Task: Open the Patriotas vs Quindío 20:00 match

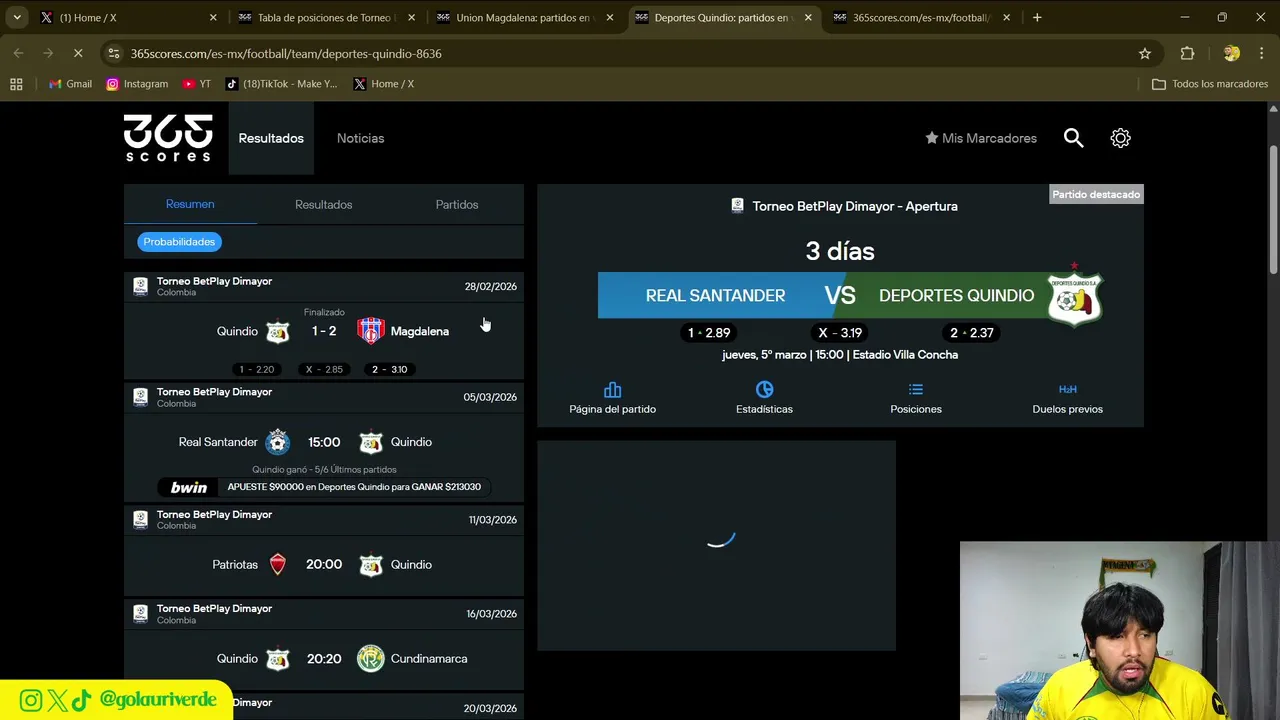Action: [x=324, y=564]
